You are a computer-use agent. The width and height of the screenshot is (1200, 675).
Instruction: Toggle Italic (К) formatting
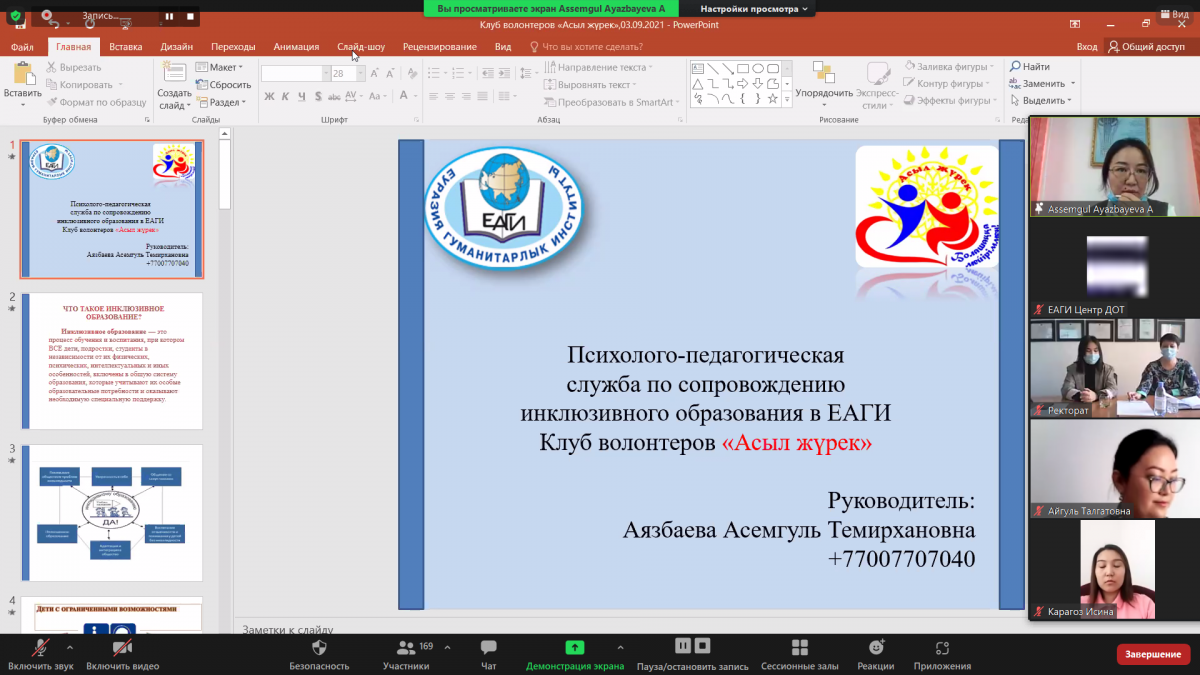click(286, 96)
